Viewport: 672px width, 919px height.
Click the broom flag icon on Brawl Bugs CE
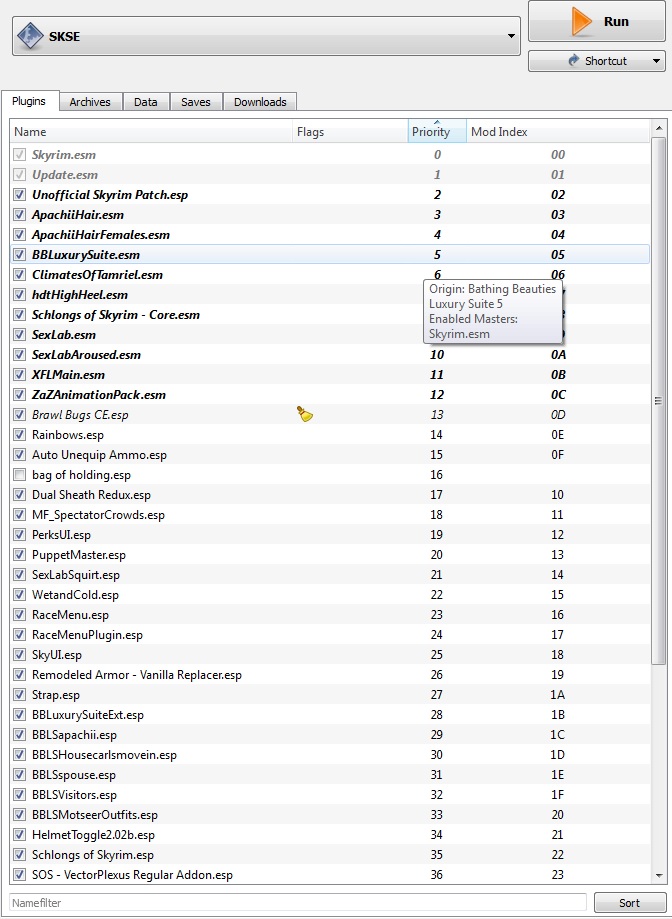[x=306, y=414]
